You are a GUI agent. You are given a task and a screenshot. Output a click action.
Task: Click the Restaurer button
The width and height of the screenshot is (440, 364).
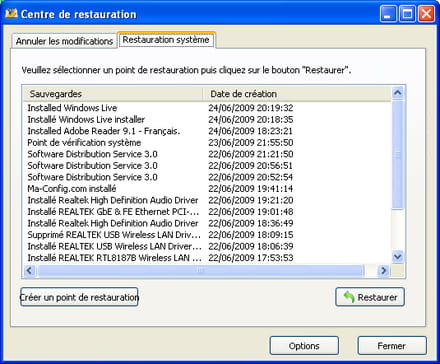tap(370, 297)
